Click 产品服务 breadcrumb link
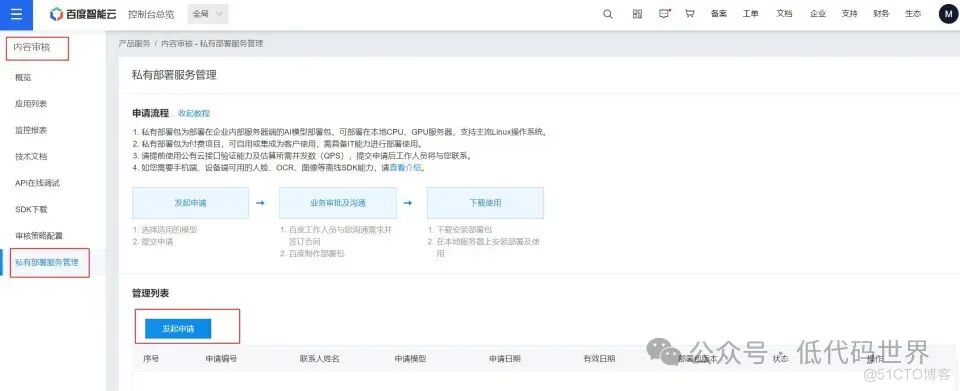The image size is (960, 391). point(134,44)
